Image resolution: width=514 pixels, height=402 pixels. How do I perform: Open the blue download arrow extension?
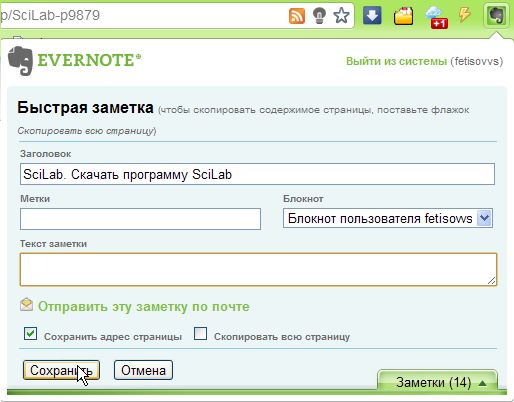pyautogui.click(x=372, y=15)
